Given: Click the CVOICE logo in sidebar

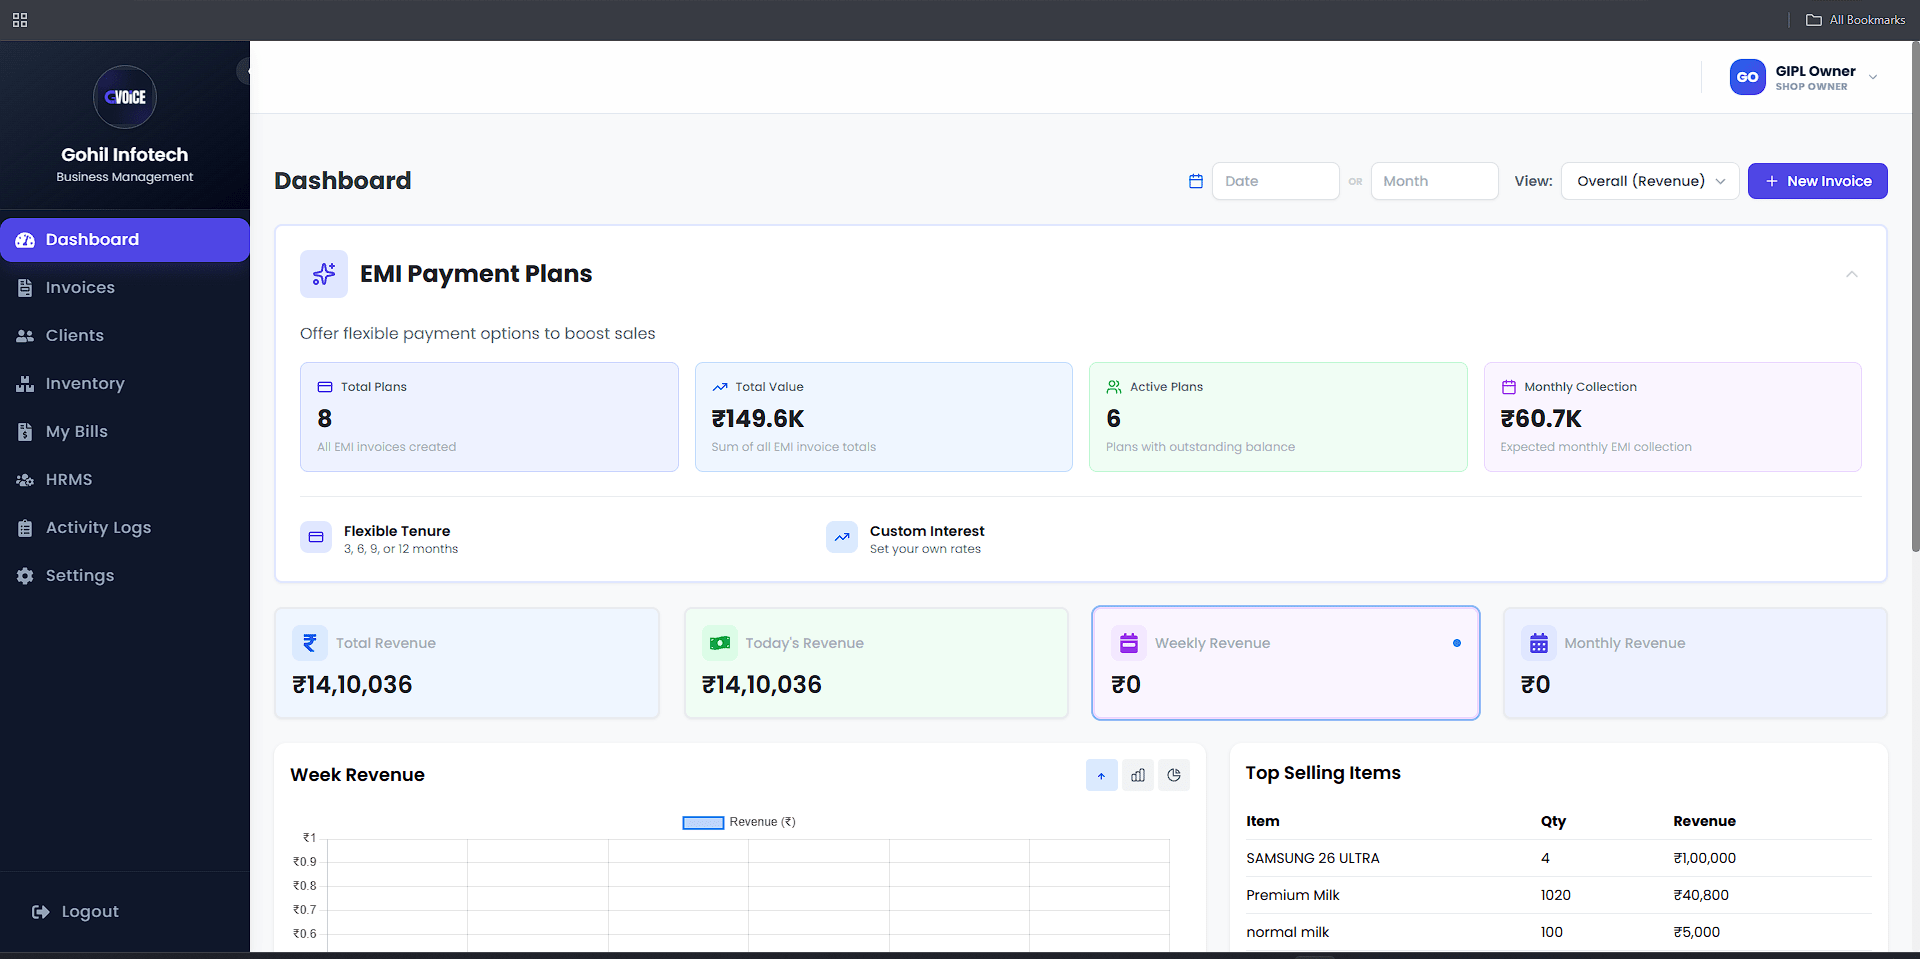Looking at the screenshot, I should pos(125,97).
